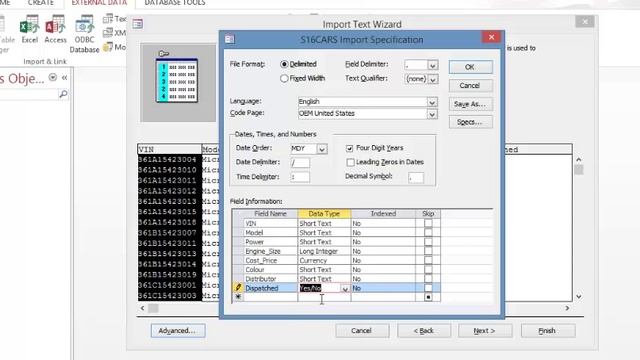Click the Indexed cell for Dispatched row
Viewport: 640px width, 360px height.
[383, 288]
